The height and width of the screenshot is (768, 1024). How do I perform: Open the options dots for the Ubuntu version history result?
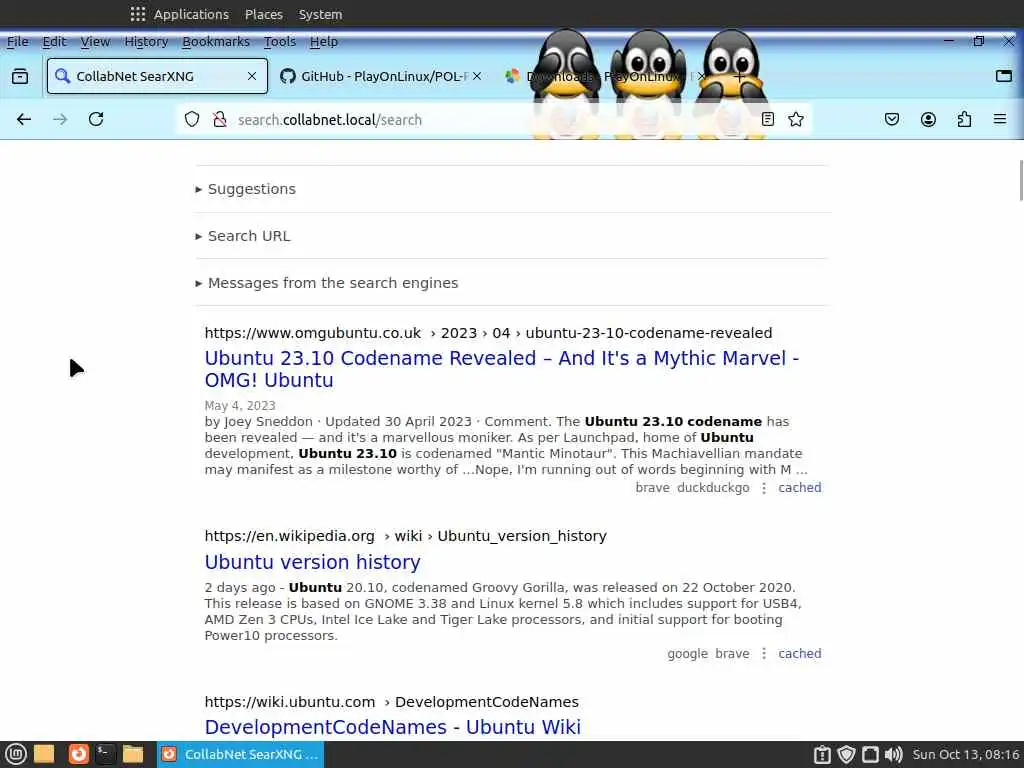tap(763, 654)
